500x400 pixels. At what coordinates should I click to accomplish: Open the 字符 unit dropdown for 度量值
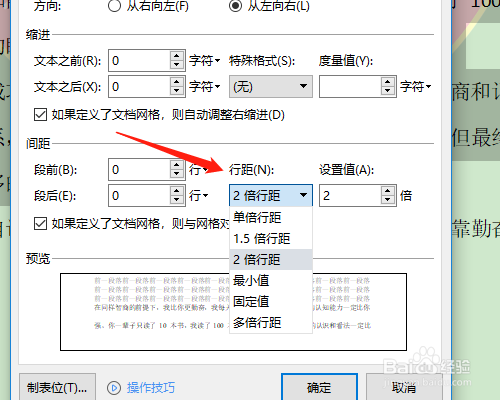click(415, 87)
